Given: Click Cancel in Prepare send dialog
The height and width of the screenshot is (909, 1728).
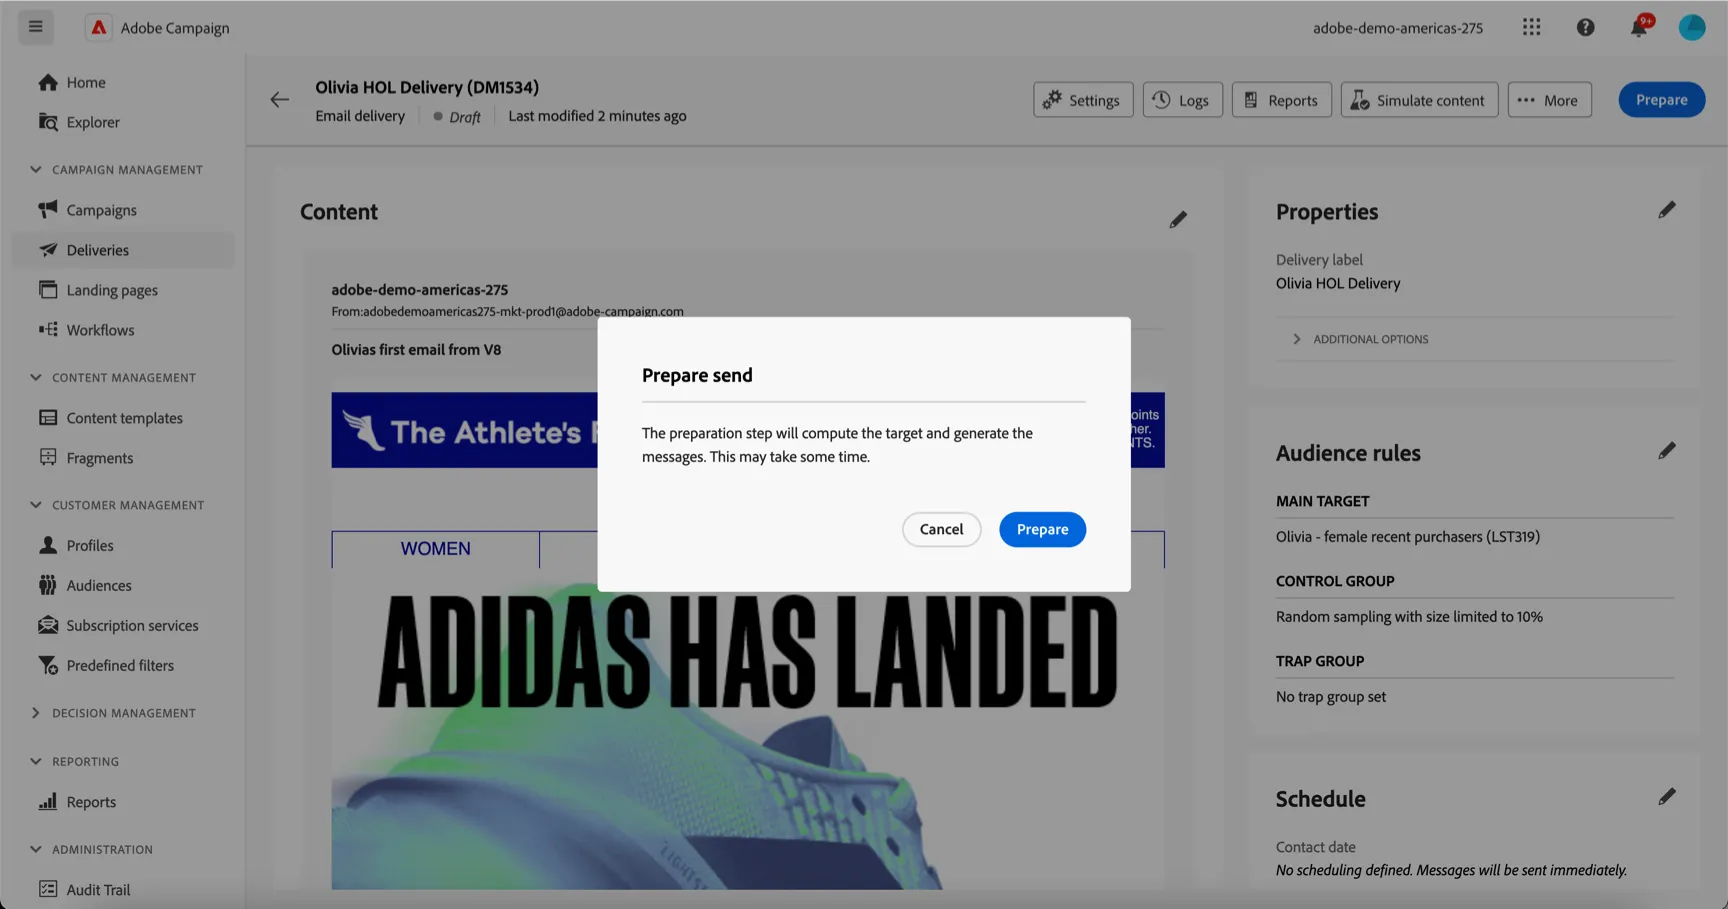Looking at the screenshot, I should click(x=941, y=529).
